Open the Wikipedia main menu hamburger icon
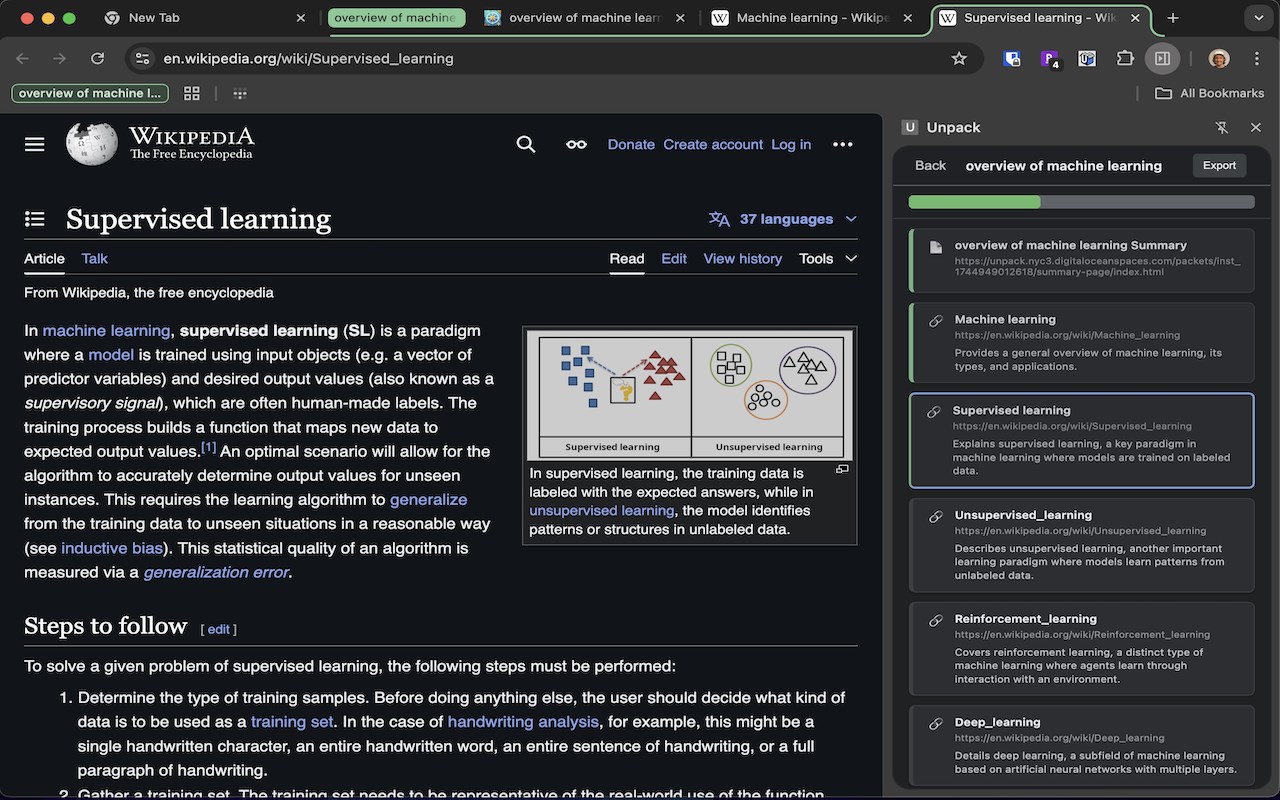The height and width of the screenshot is (800, 1280). click(x=35, y=144)
